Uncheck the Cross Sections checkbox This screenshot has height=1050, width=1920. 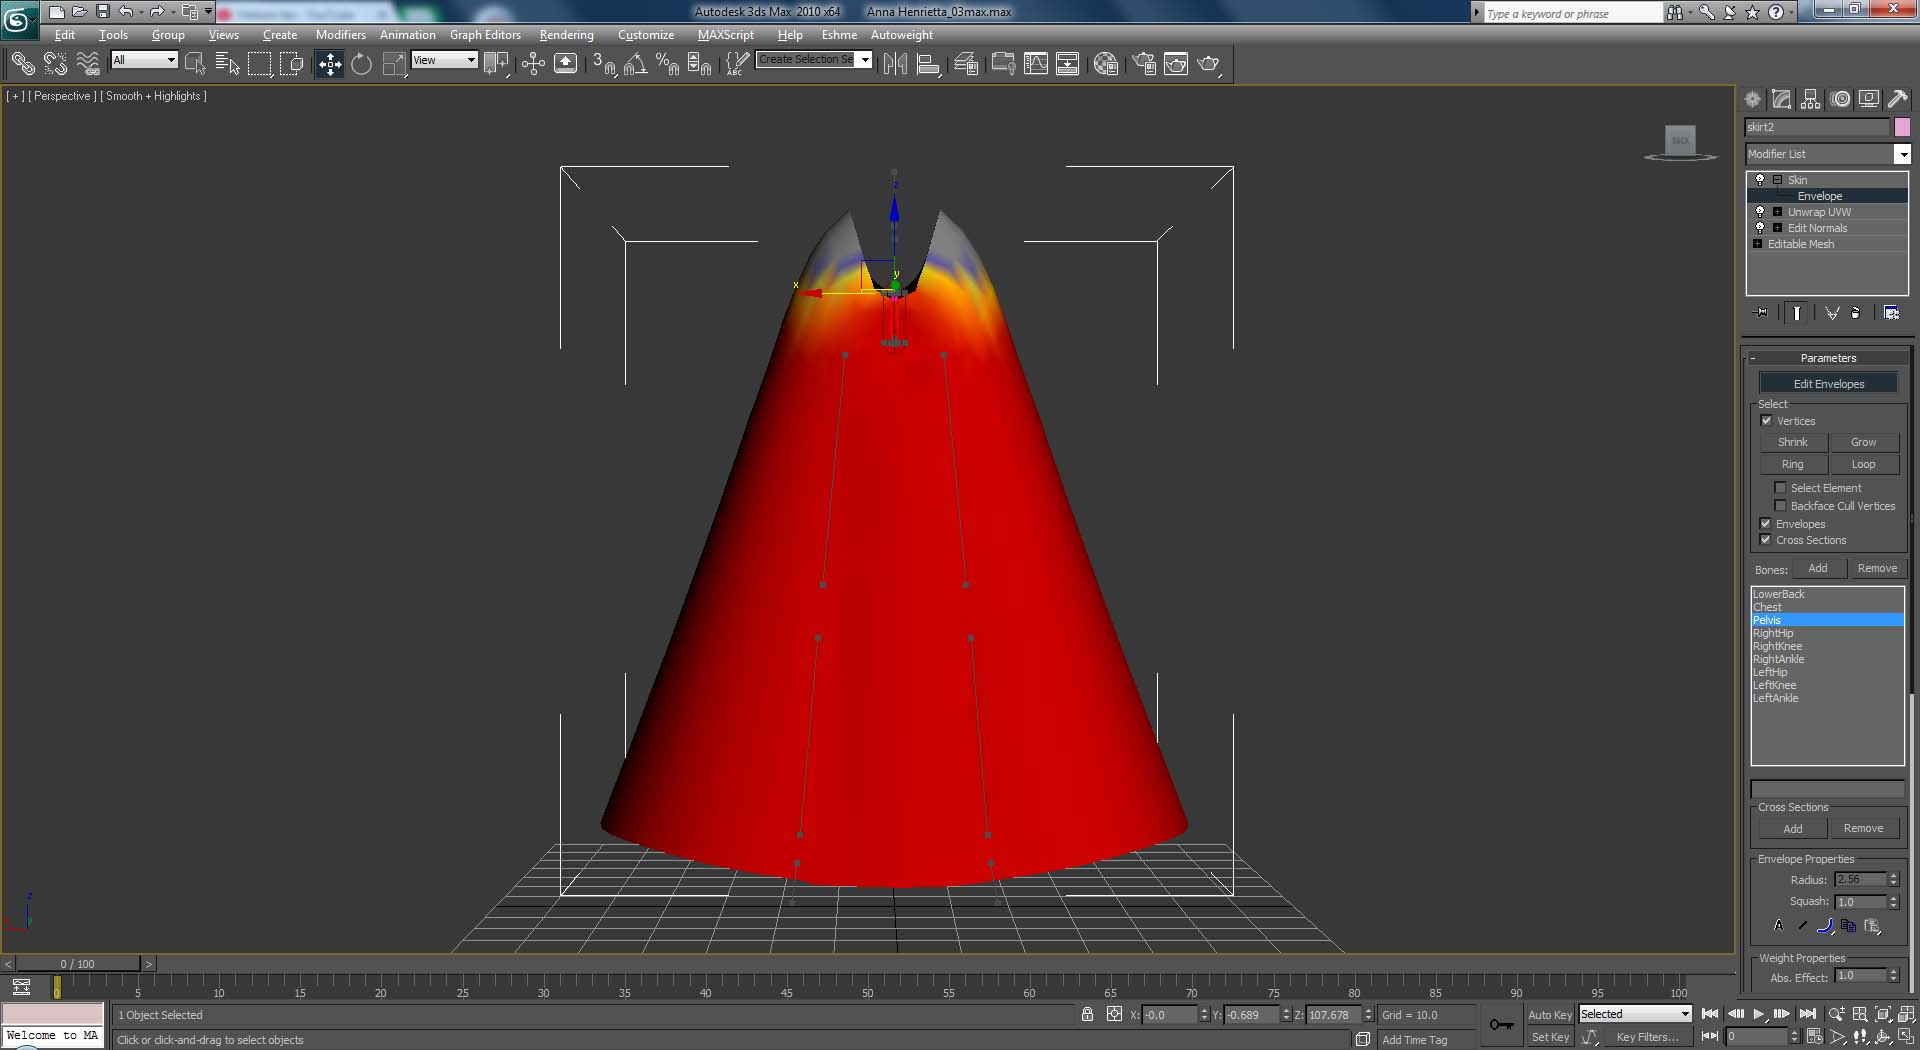pyautogui.click(x=1766, y=540)
